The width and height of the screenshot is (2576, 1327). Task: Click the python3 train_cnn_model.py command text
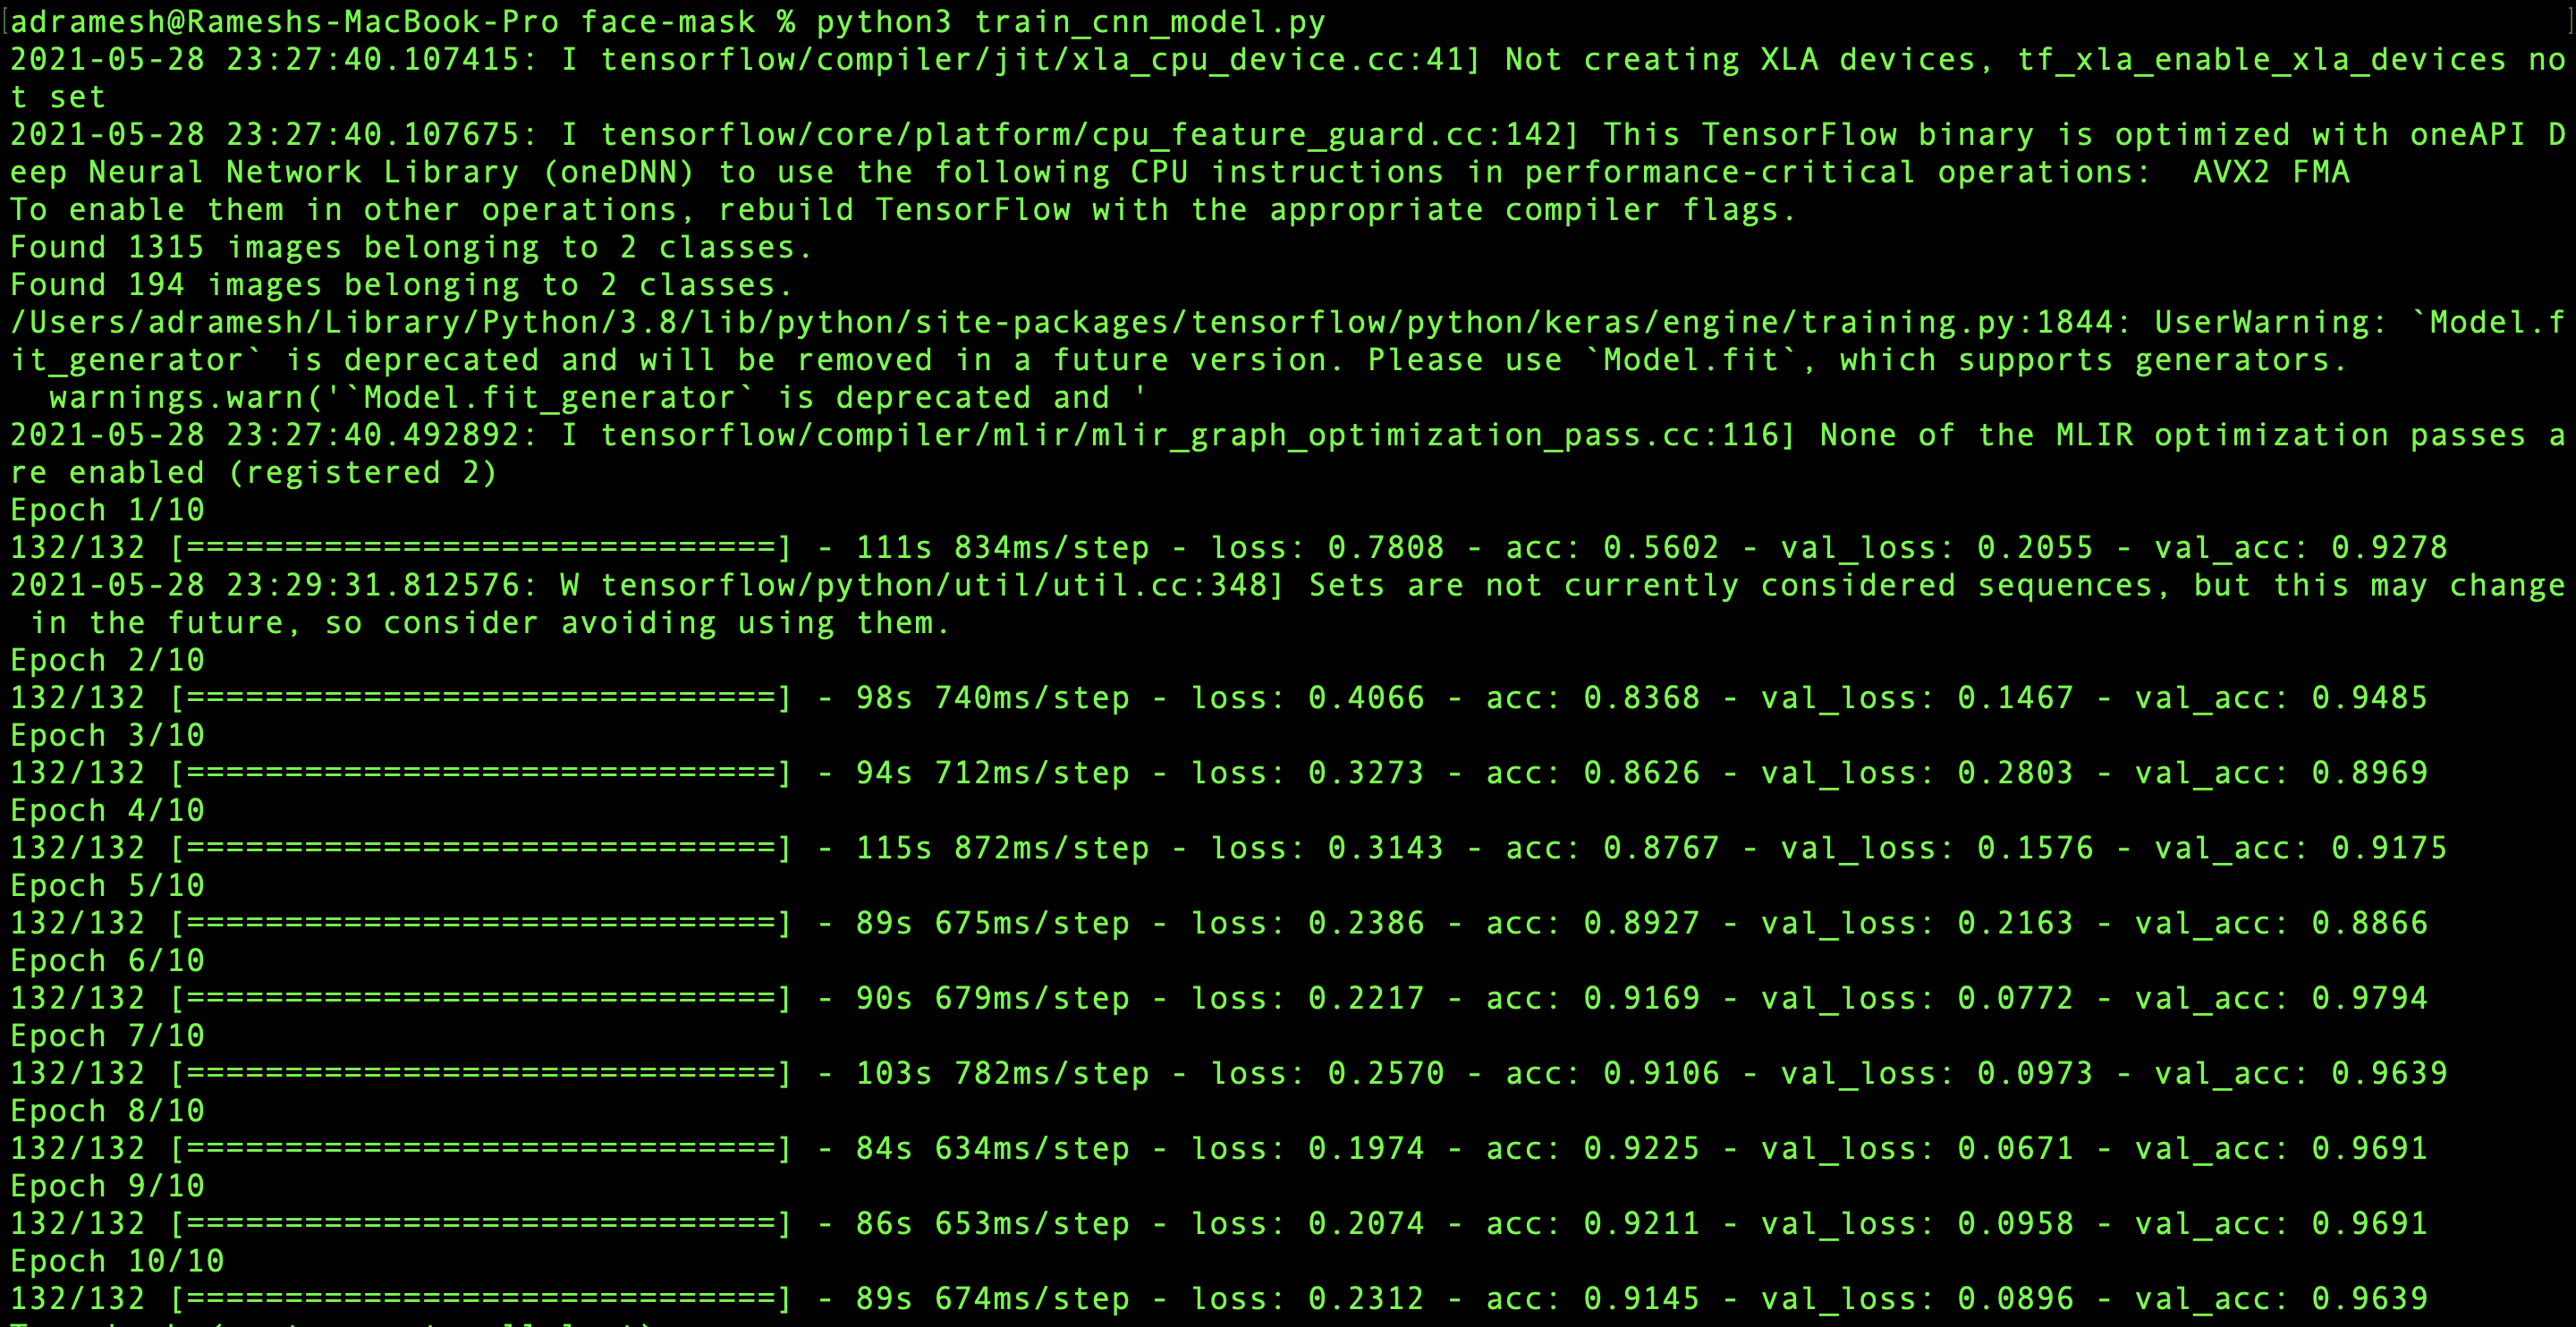[1070, 22]
